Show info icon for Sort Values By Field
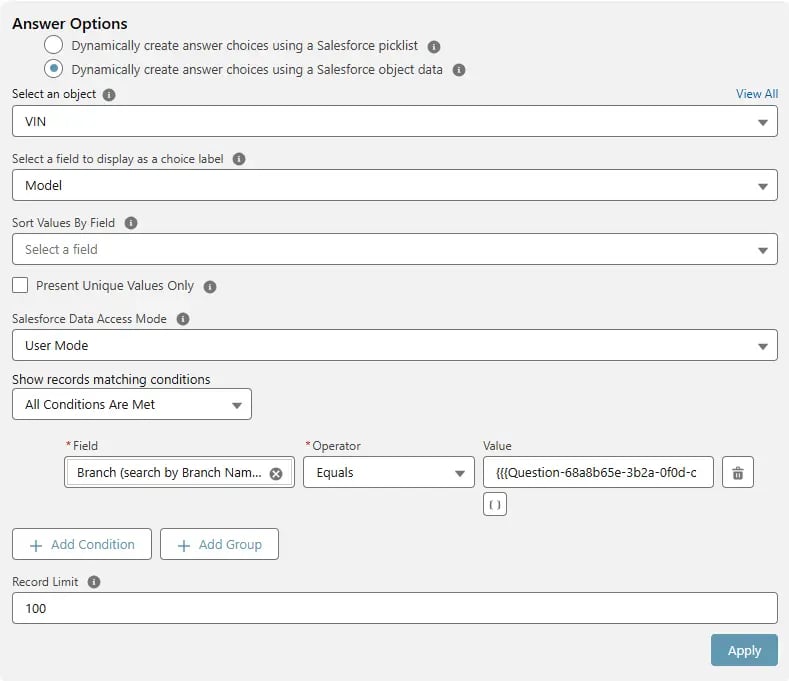789x681 pixels. [x=131, y=223]
